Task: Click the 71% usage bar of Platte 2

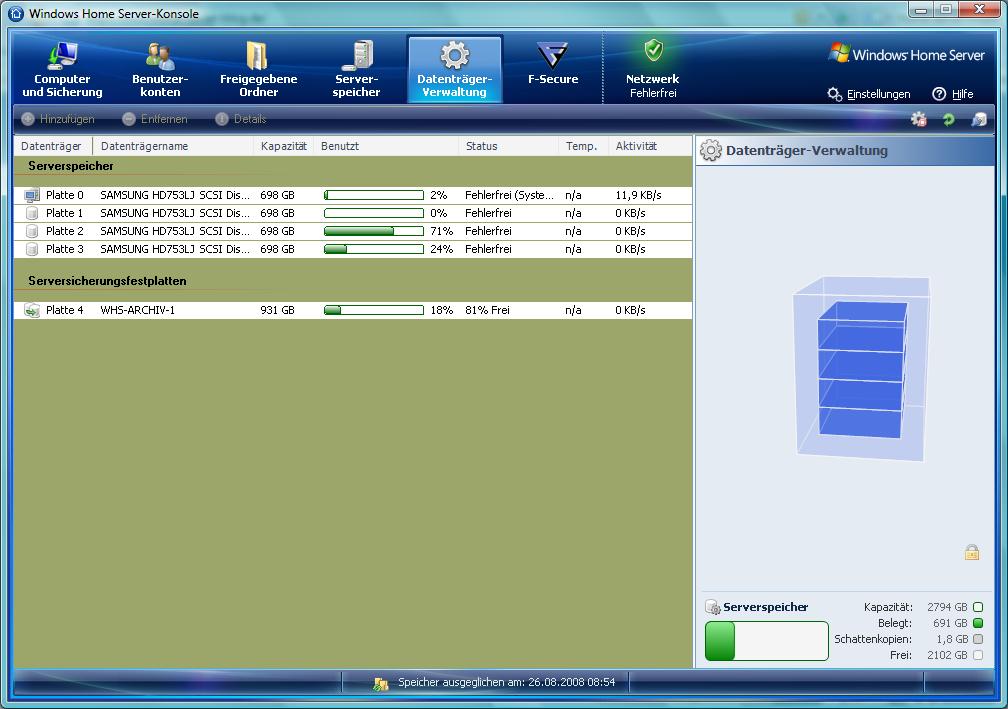Action: pyautogui.click(x=374, y=231)
